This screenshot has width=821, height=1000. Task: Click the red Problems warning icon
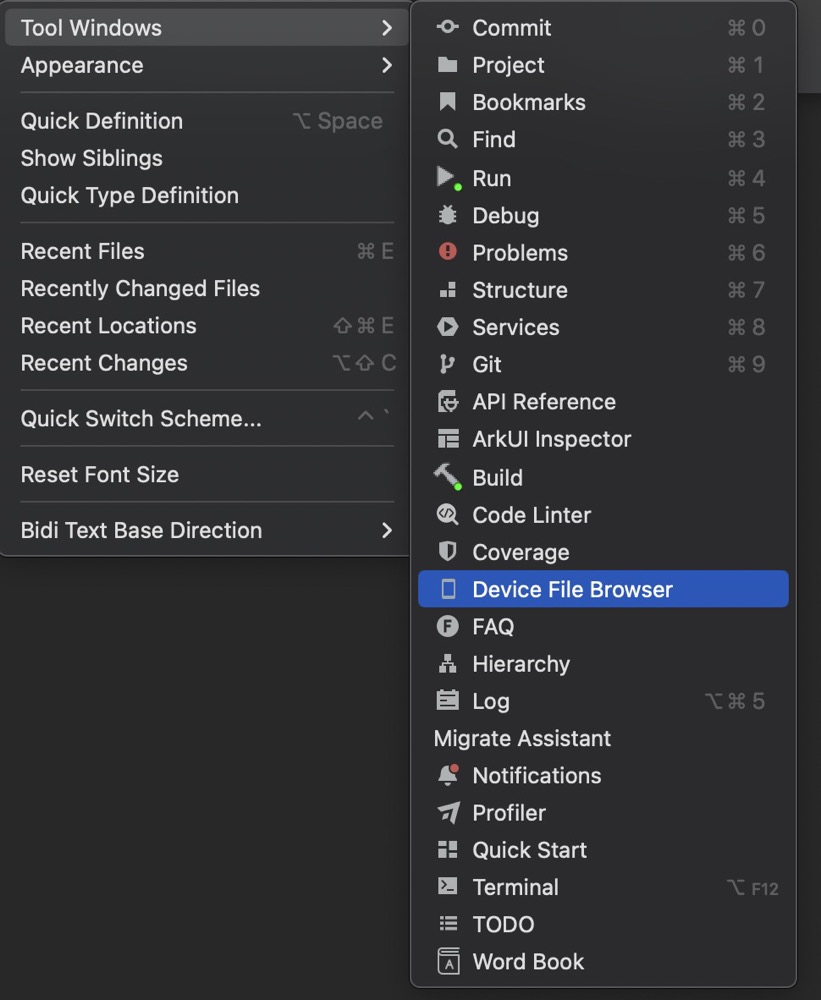[x=447, y=251]
